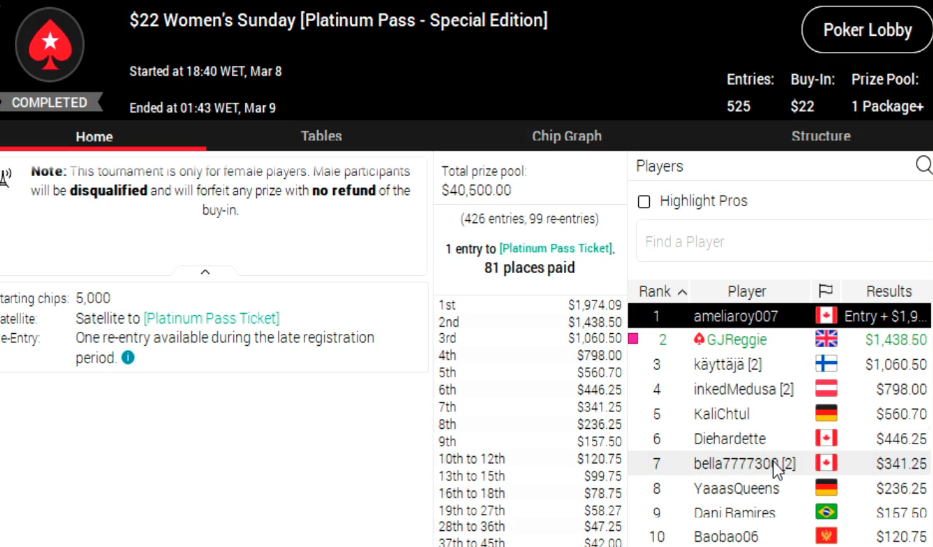Switch to the Chip Graph tab
Viewport: 933px width, 547px height.
[x=567, y=136]
